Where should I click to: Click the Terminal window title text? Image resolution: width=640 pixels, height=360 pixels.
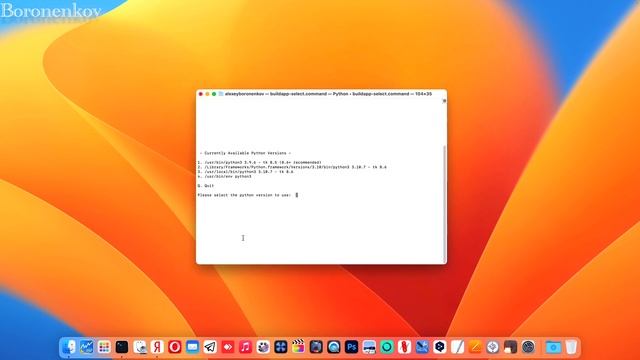pos(328,94)
